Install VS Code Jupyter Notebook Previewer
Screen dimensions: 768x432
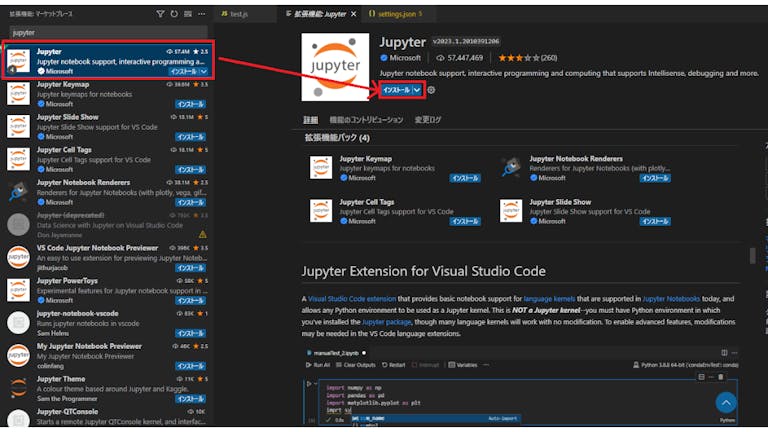191,268
